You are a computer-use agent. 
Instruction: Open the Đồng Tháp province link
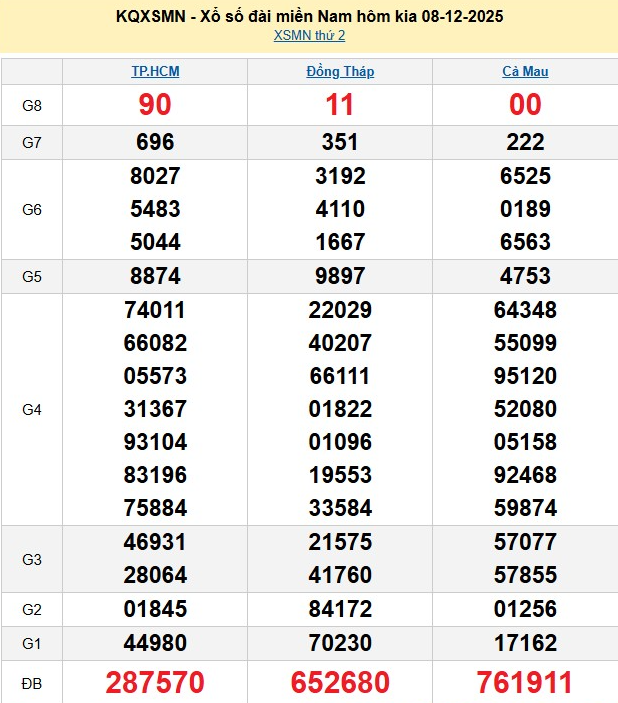tap(340, 71)
